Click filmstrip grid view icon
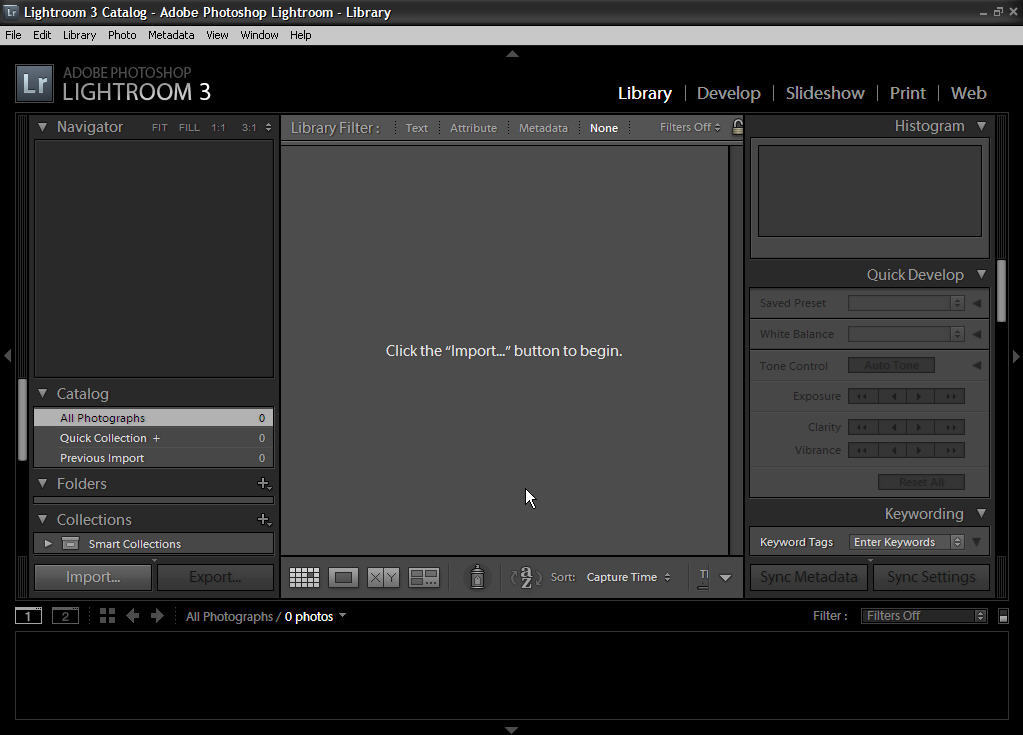 coord(108,616)
